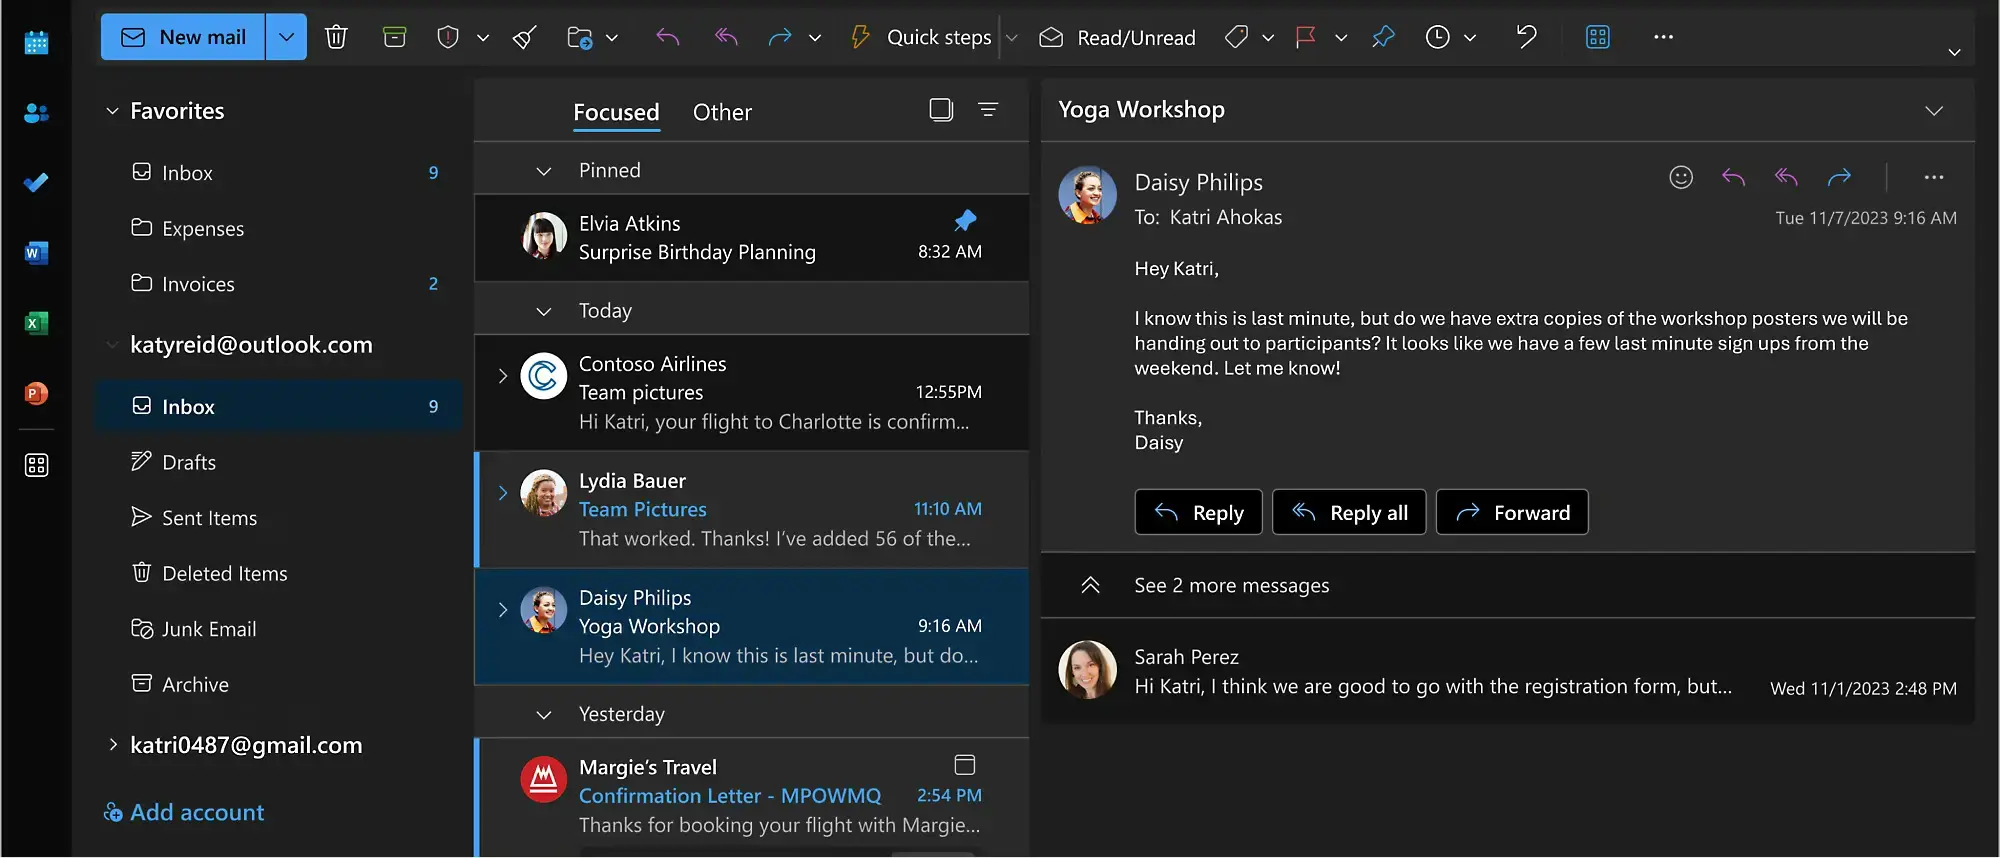Open New mail dropdown arrow
The width and height of the screenshot is (2000, 858).
pos(286,37)
